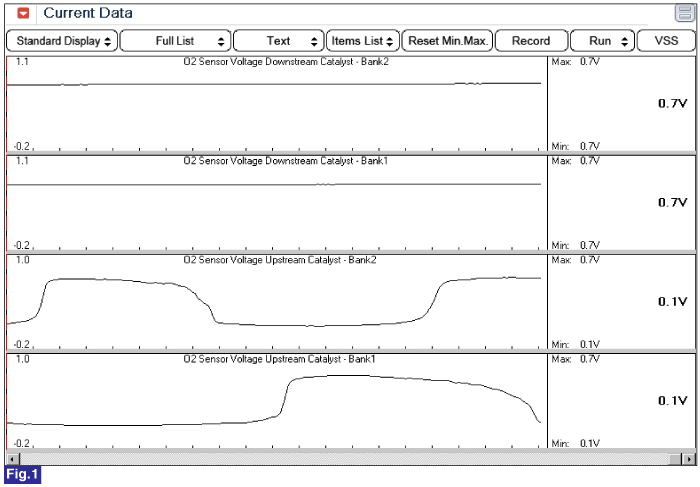This screenshot has height=487, width=700.
Task: Click the Min 0.7V reading of Downstream Bank2
Action: point(575,146)
